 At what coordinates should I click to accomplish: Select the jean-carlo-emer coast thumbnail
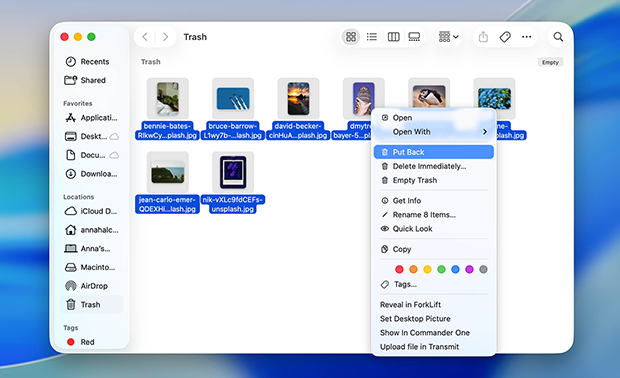[168, 172]
